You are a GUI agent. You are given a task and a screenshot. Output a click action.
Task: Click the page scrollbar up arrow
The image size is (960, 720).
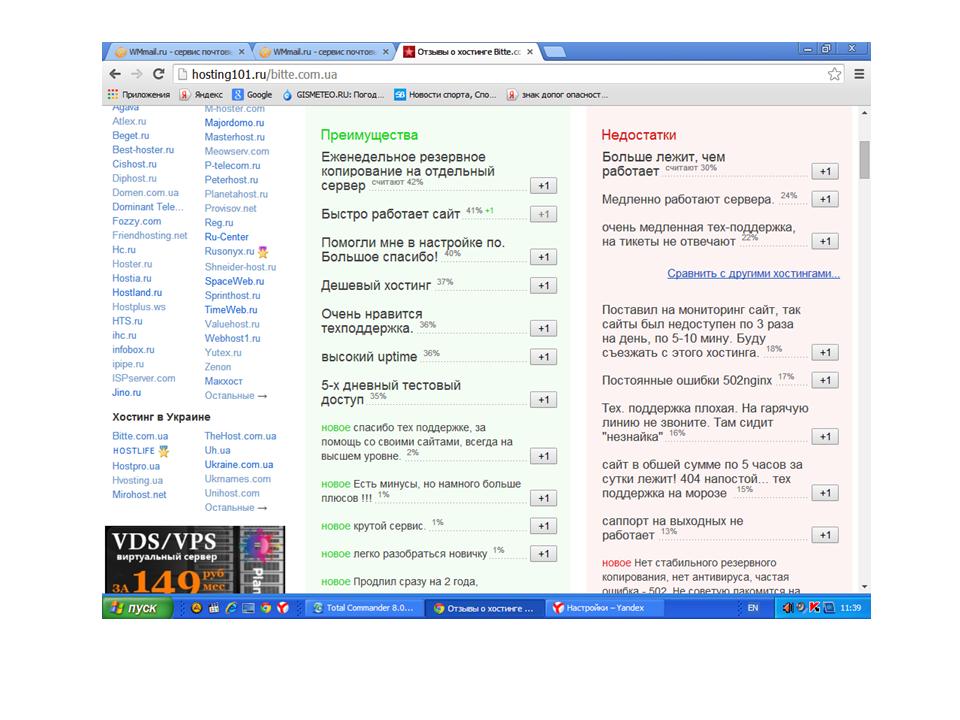pos(864,113)
